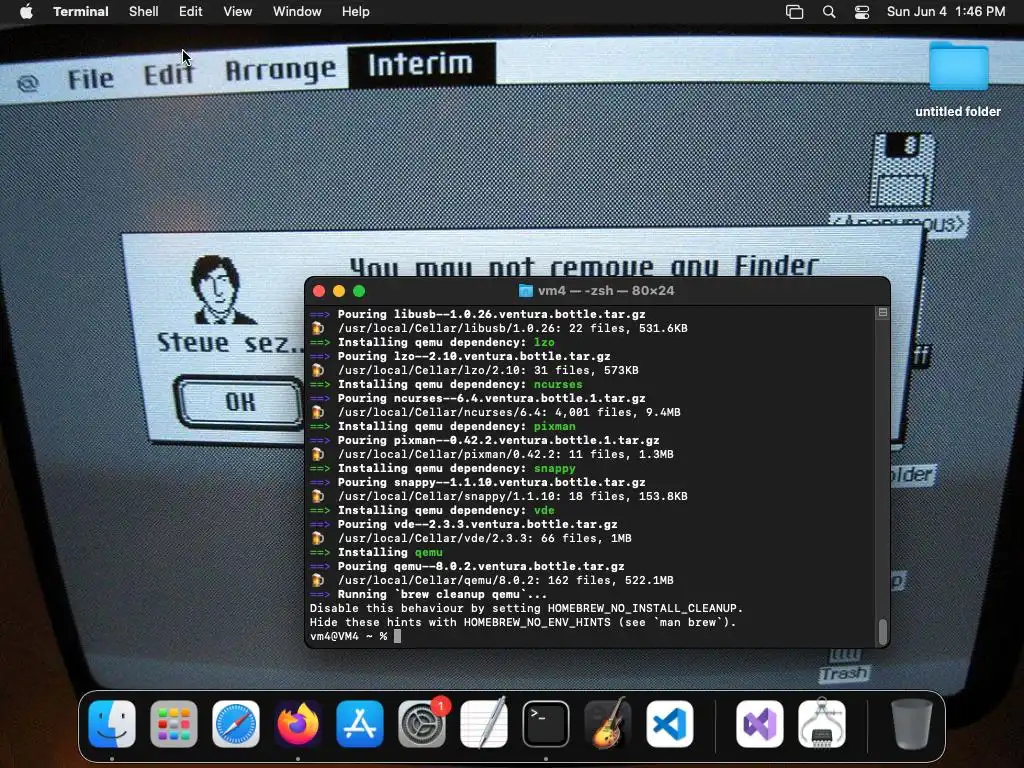Launch GarageBand from the Dock
1024x768 pixels.
(608, 724)
